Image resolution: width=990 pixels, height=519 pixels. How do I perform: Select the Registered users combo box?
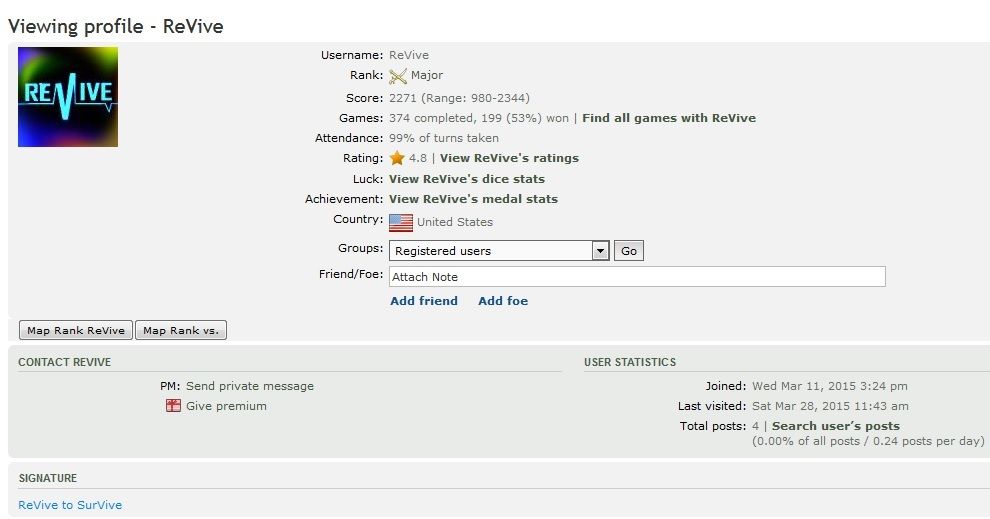[x=490, y=251]
